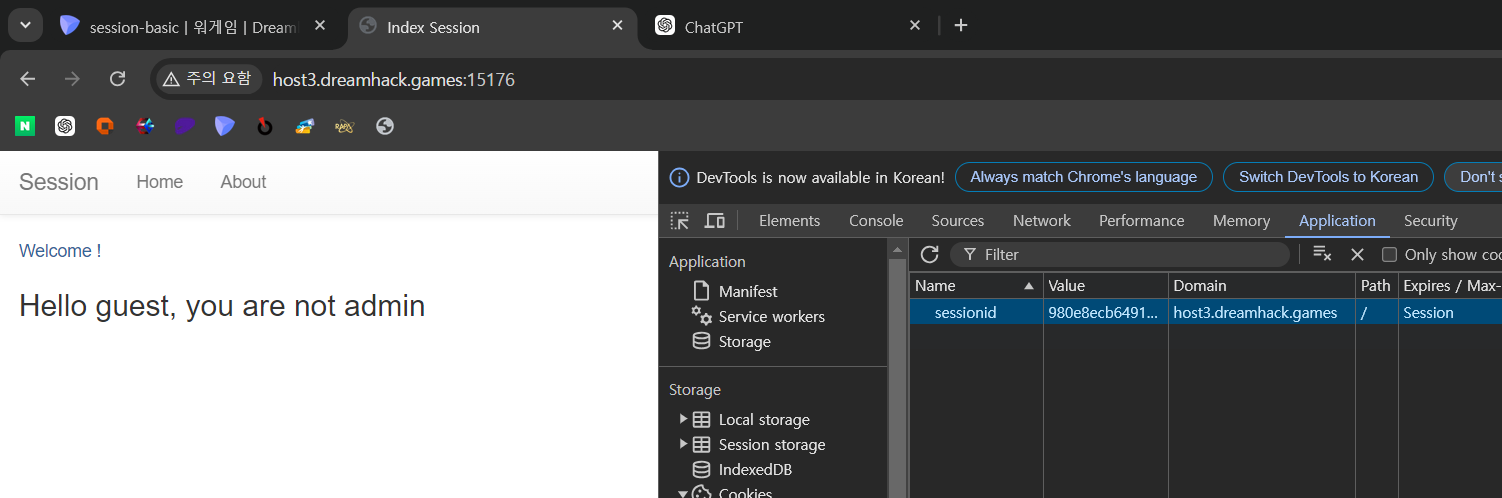Image resolution: width=1502 pixels, height=498 pixels.
Task: Select the Application DevTools tab
Action: [x=1337, y=221]
